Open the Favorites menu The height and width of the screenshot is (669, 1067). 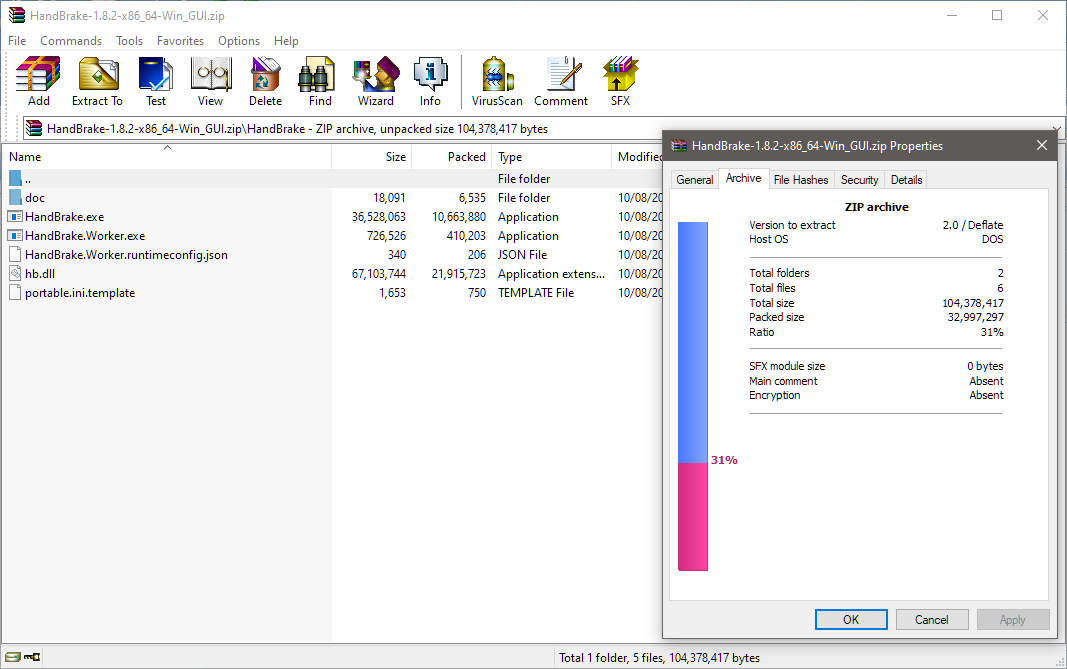tap(180, 41)
